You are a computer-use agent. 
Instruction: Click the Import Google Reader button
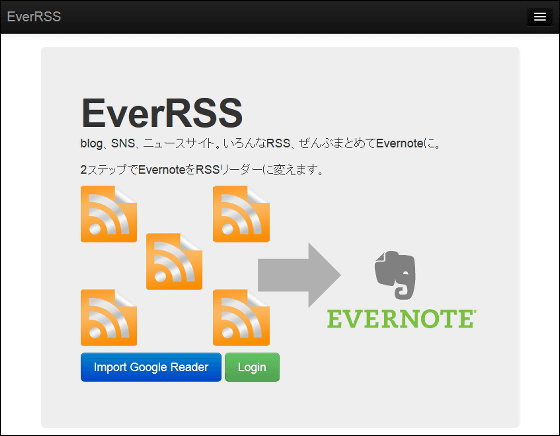(151, 367)
